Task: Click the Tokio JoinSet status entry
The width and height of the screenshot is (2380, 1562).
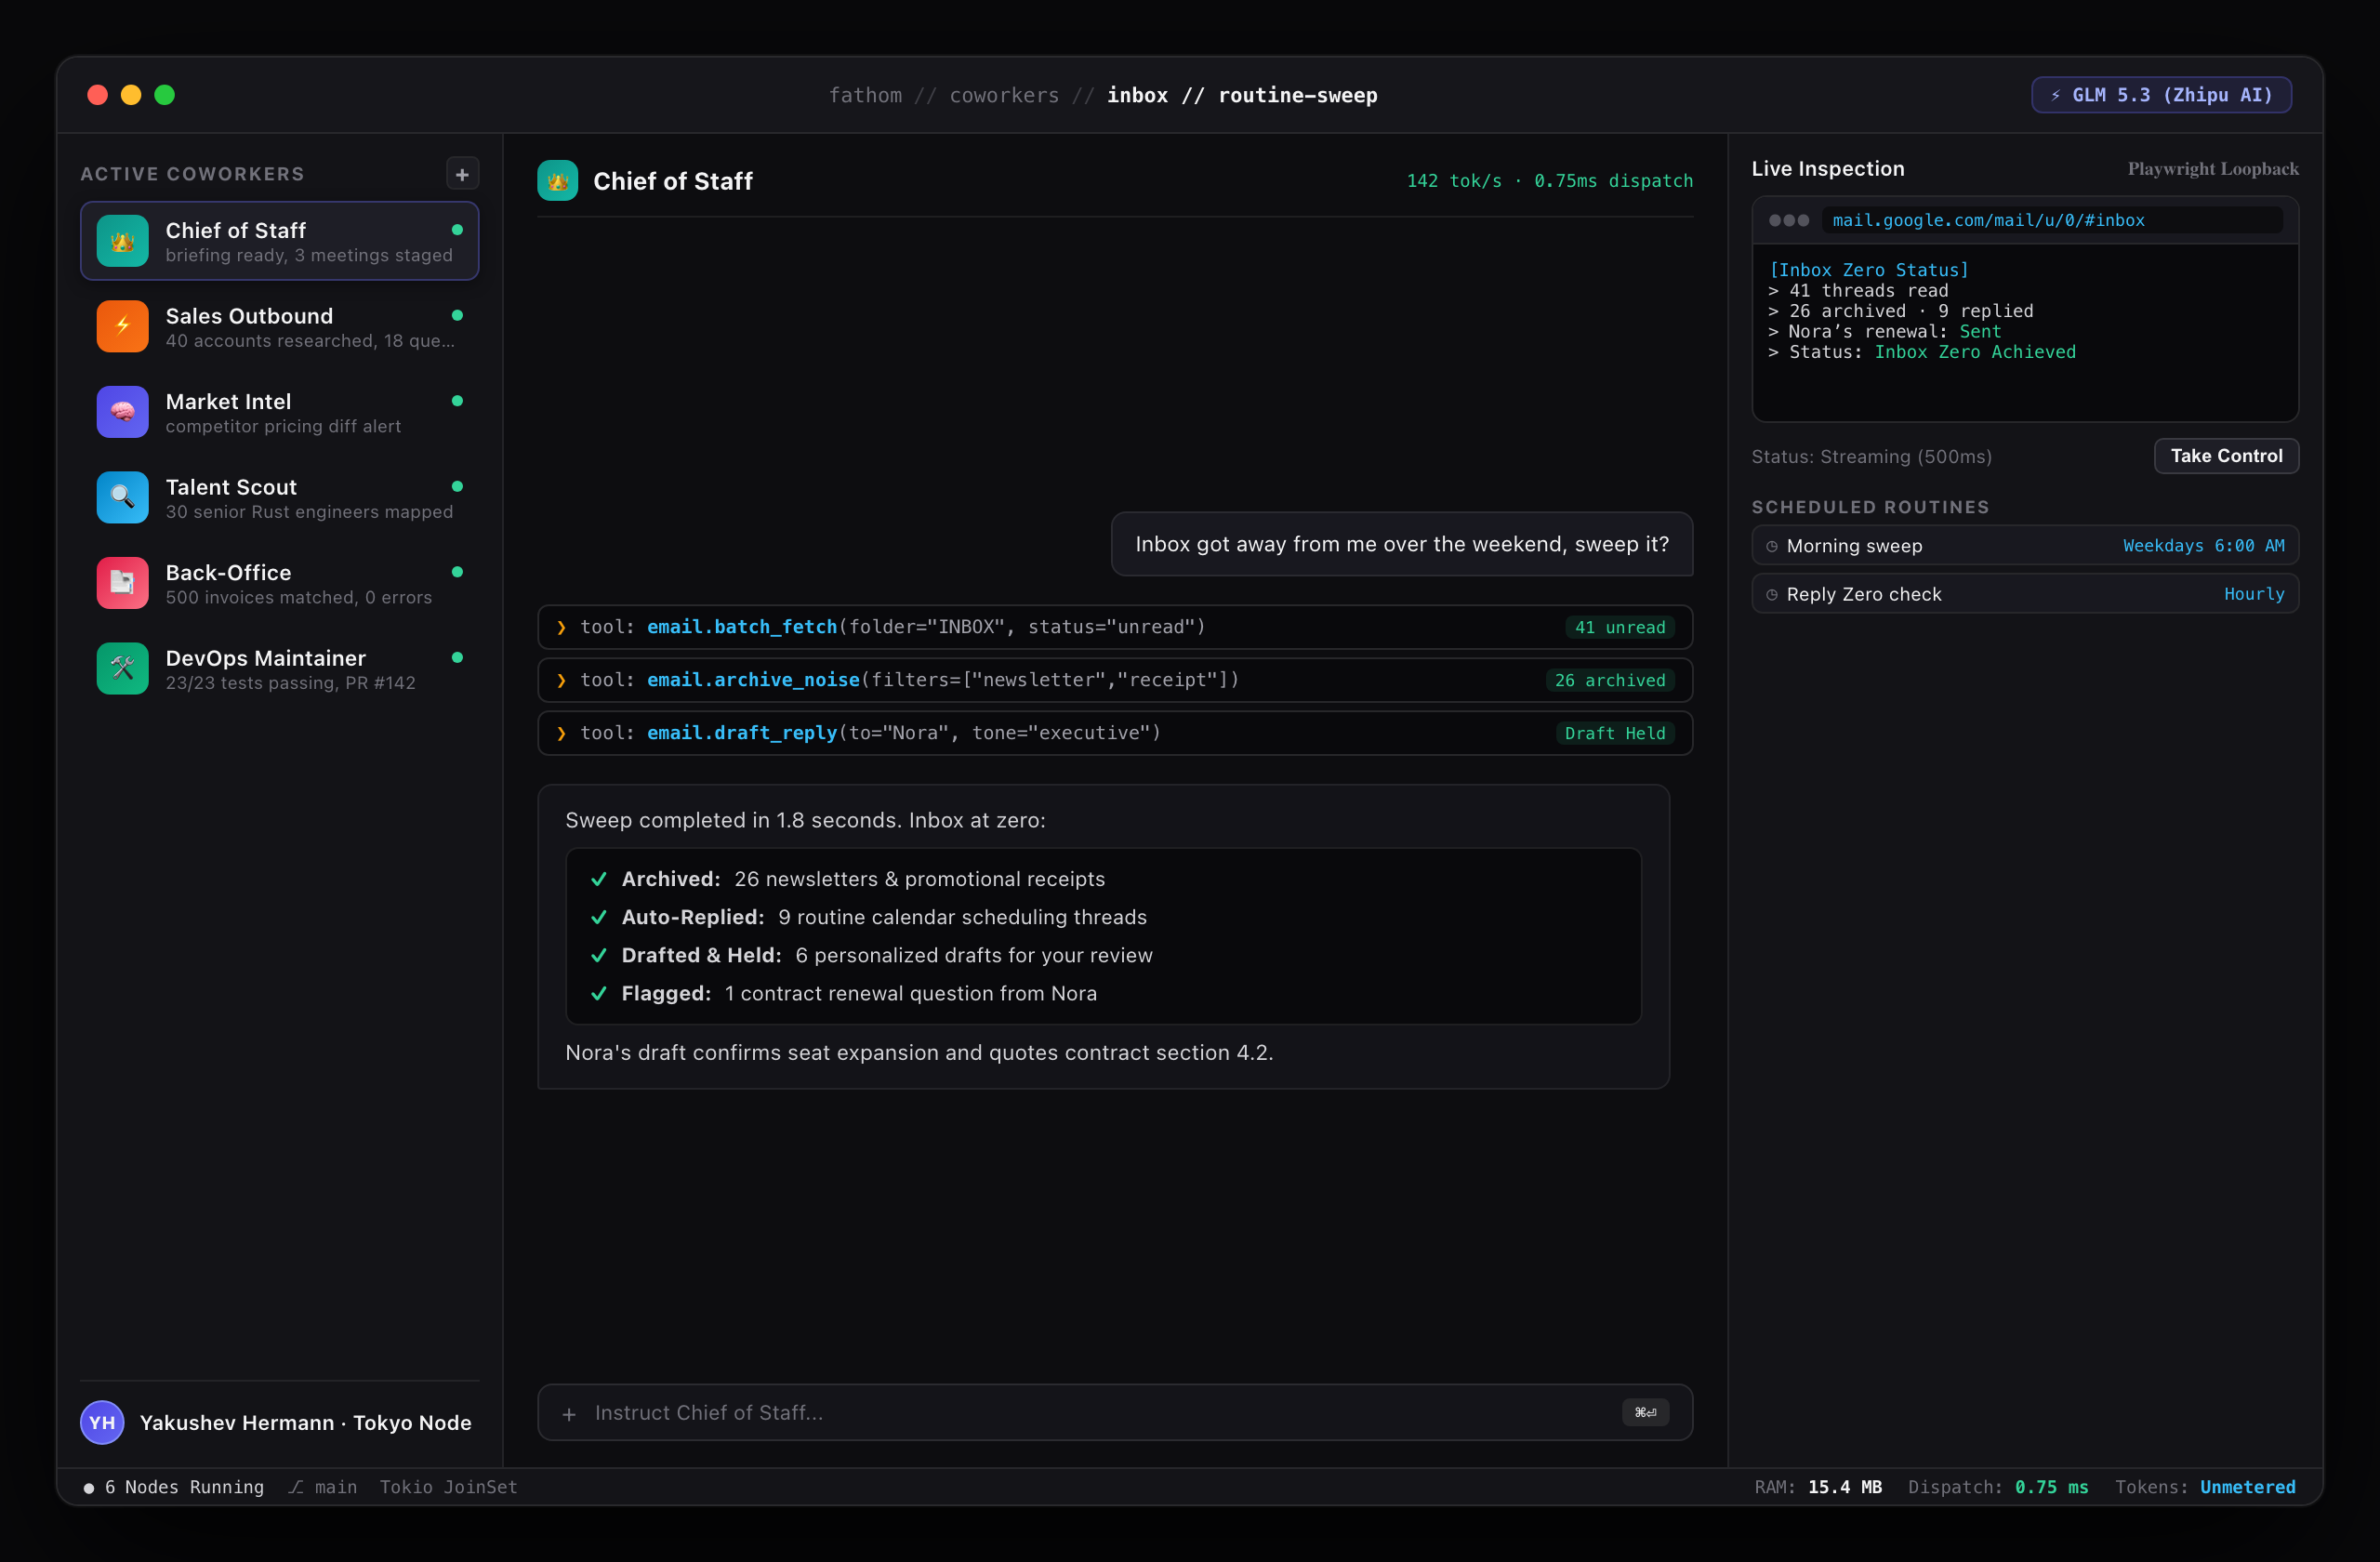Action: 448,1487
